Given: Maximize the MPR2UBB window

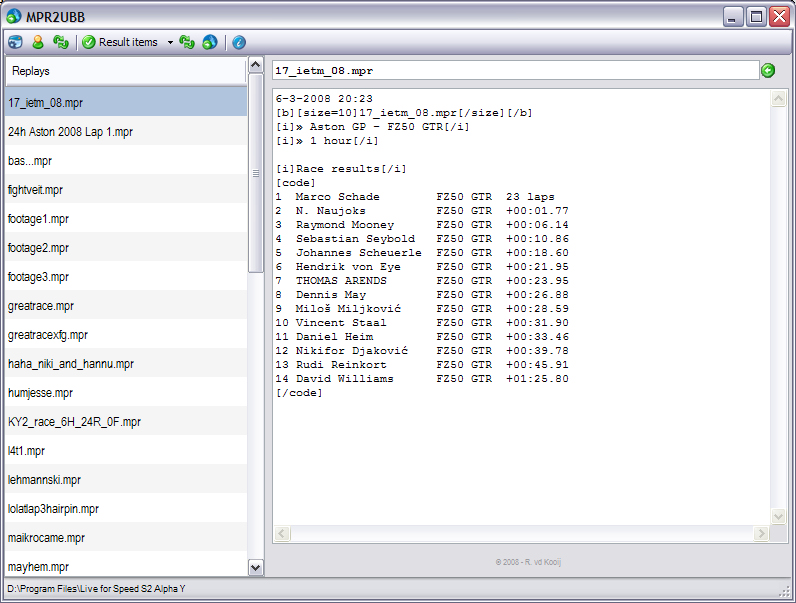Looking at the screenshot, I should (756, 17).
